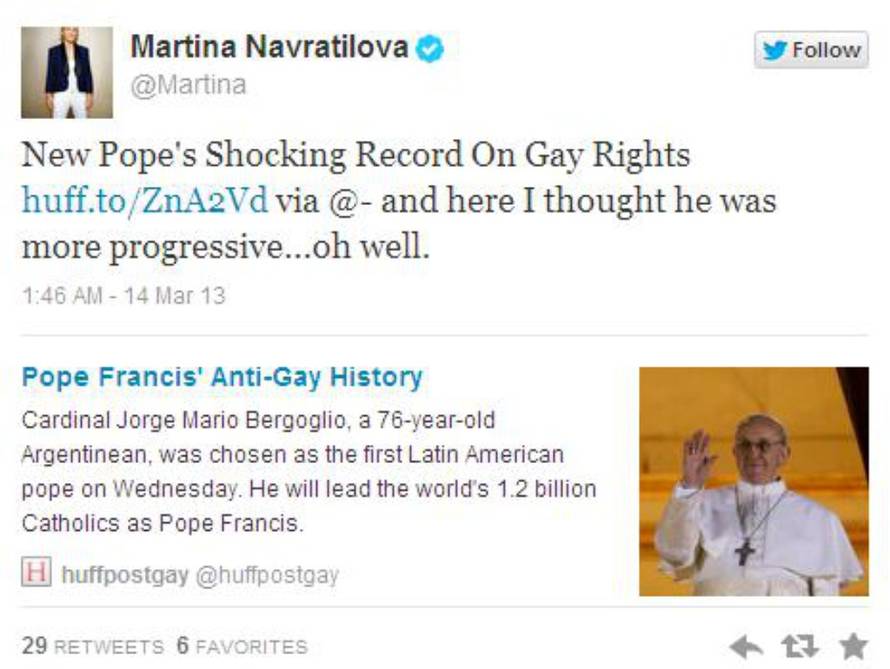
Task: View the 29 retweets list
Action: (x=93, y=646)
